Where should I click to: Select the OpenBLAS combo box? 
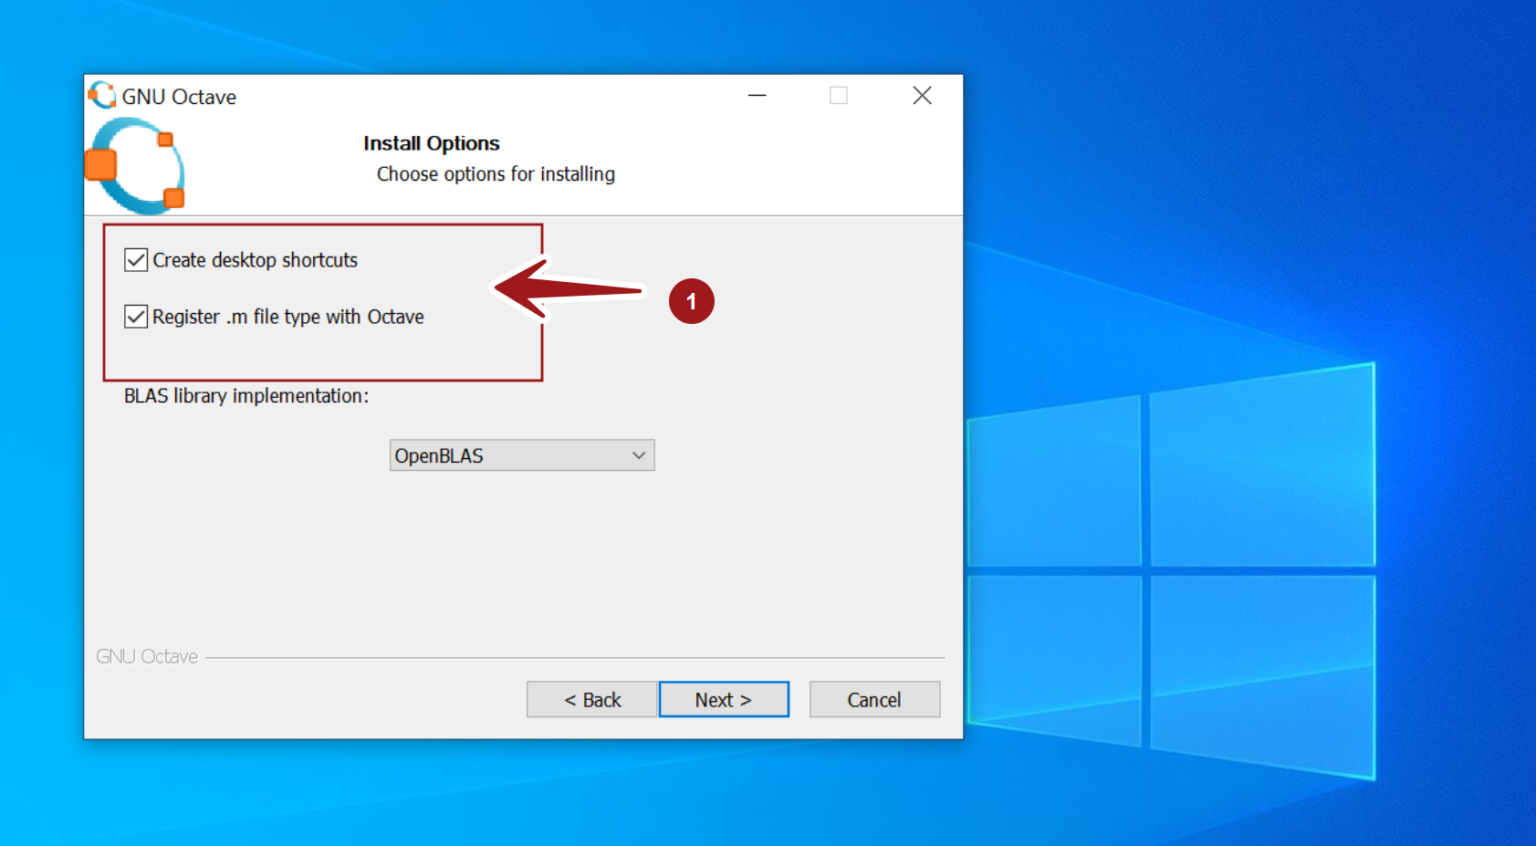point(521,455)
